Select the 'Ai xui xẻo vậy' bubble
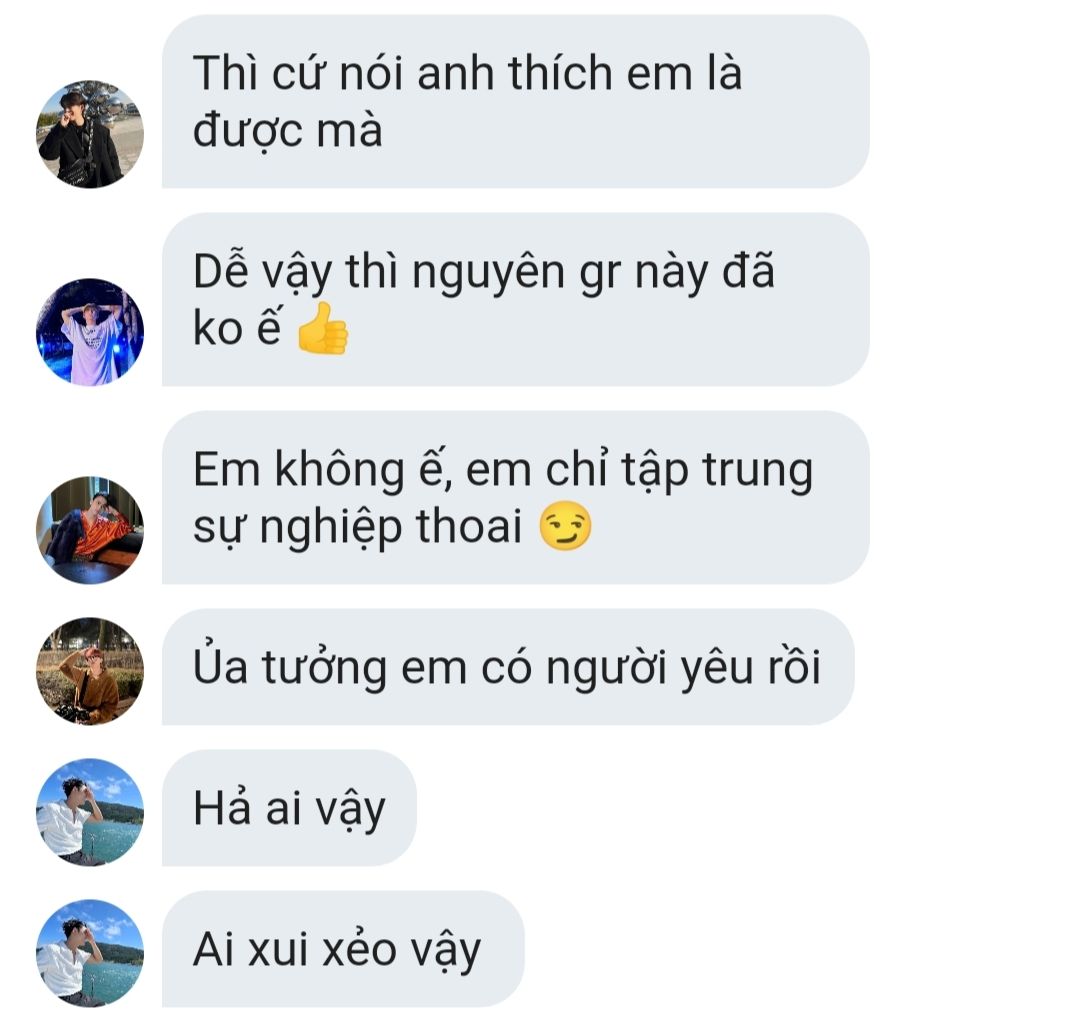The width and height of the screenshot is (1080, 1022). pyautogui.click(x=343, y=949)
